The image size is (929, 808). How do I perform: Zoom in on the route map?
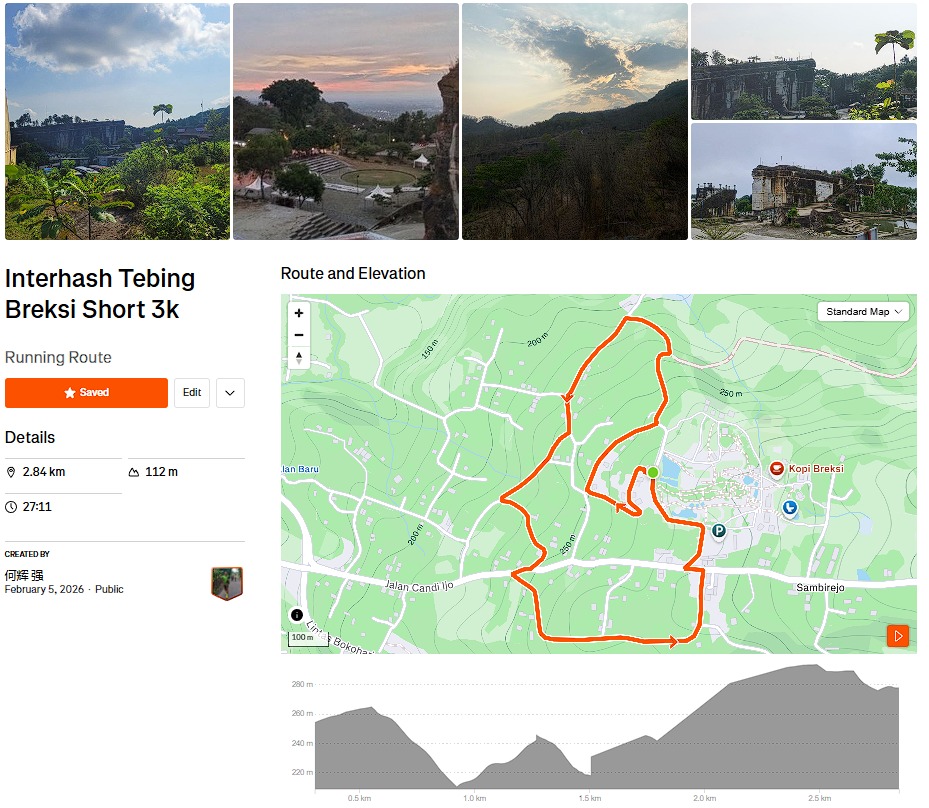pos(298,313)
